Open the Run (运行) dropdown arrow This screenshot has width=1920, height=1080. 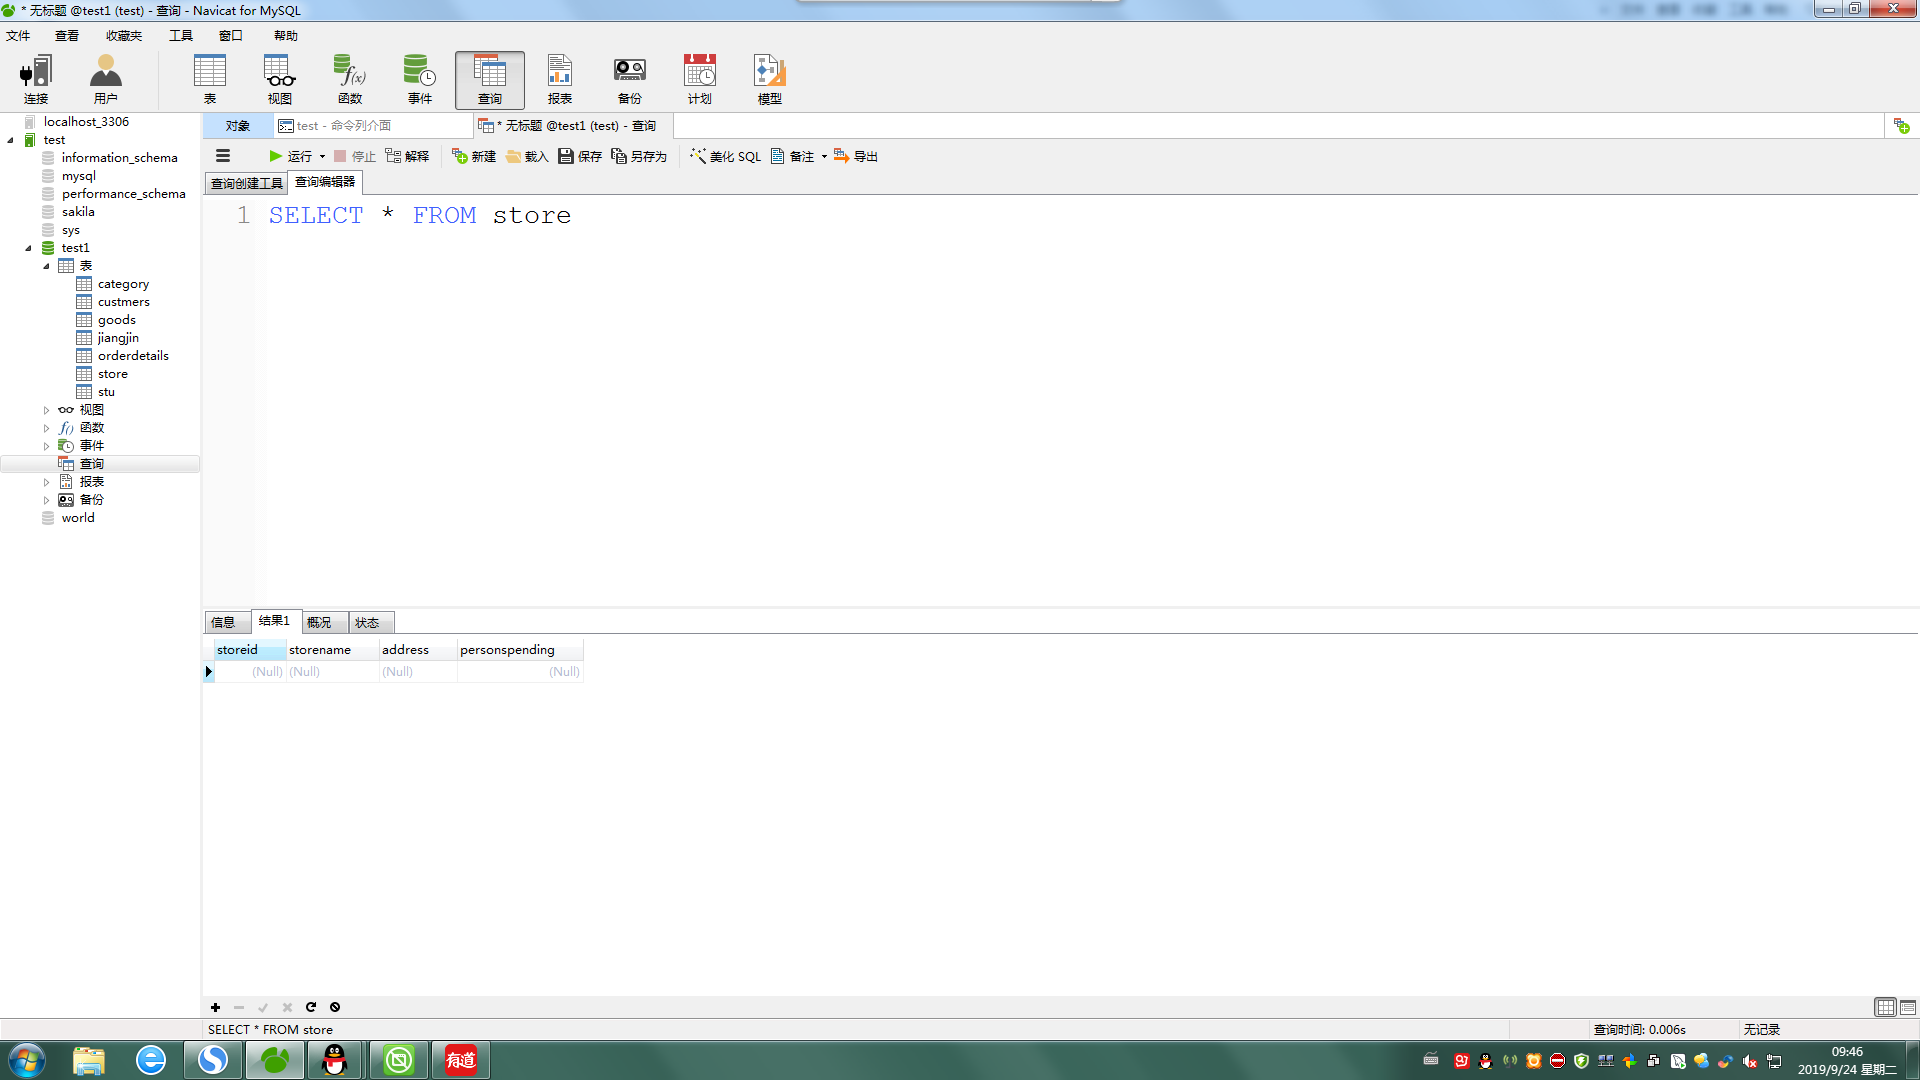[322, 156]
